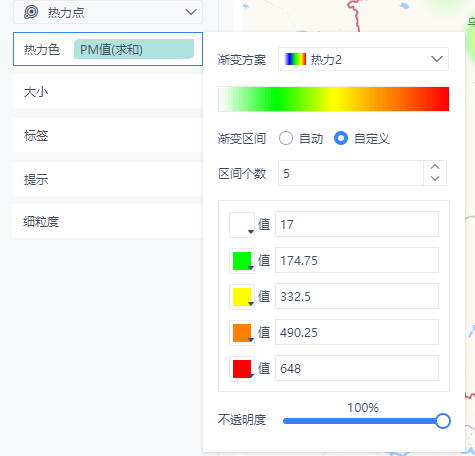
Task: Select the 细粒度 granularity slot
Action: coord(108,221)
